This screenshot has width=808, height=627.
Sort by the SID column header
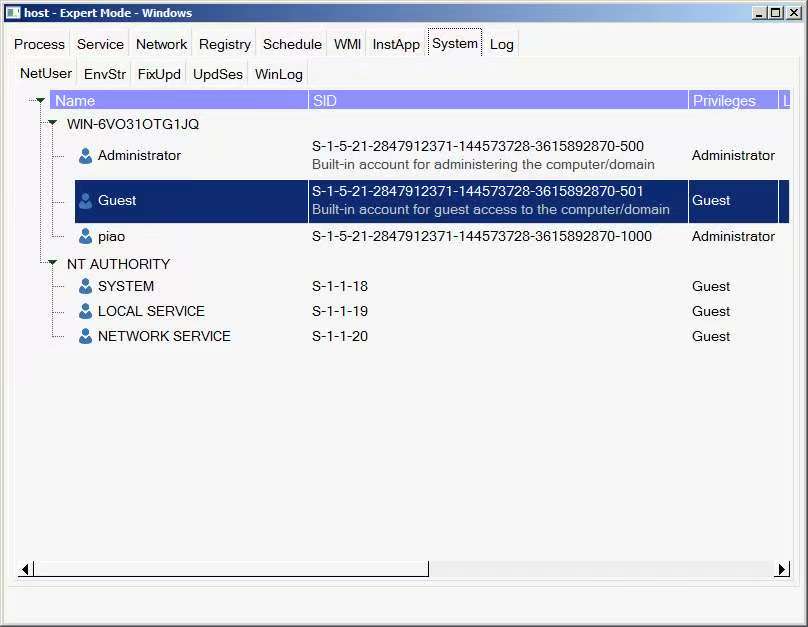pos(498,101)
